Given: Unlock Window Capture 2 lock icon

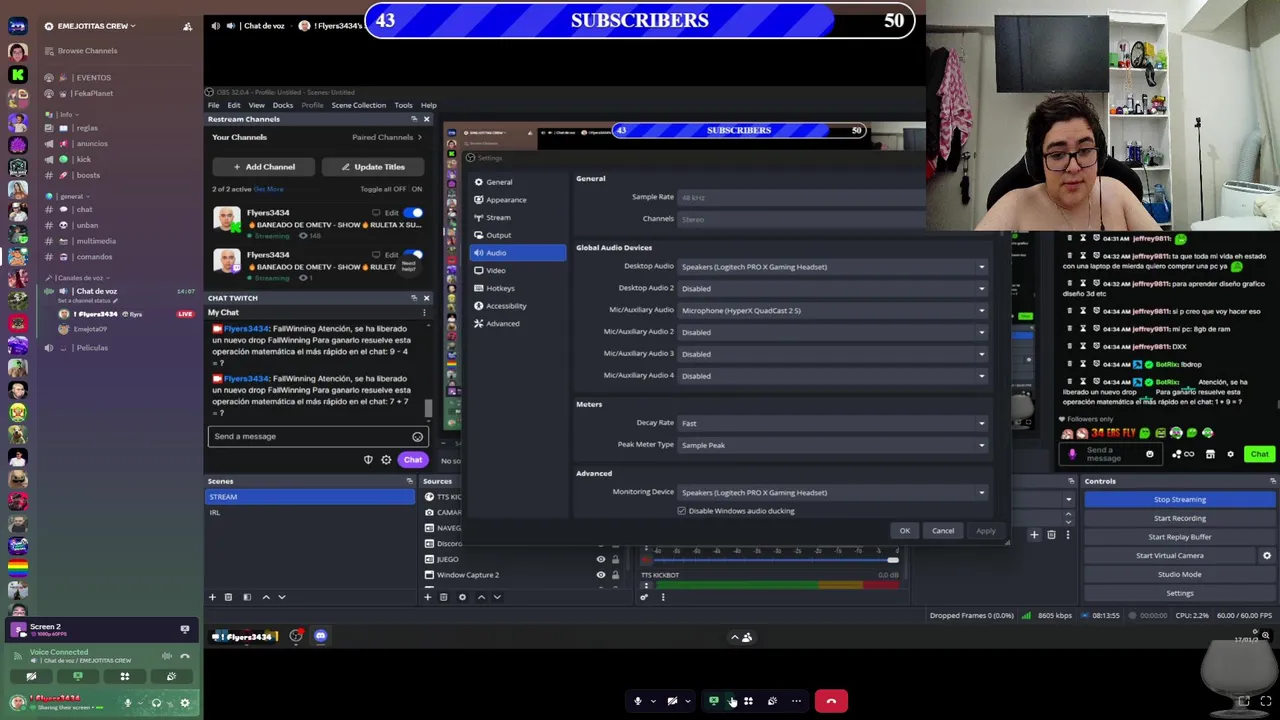Looking at the screenshot, I should [x=615, y=575].
